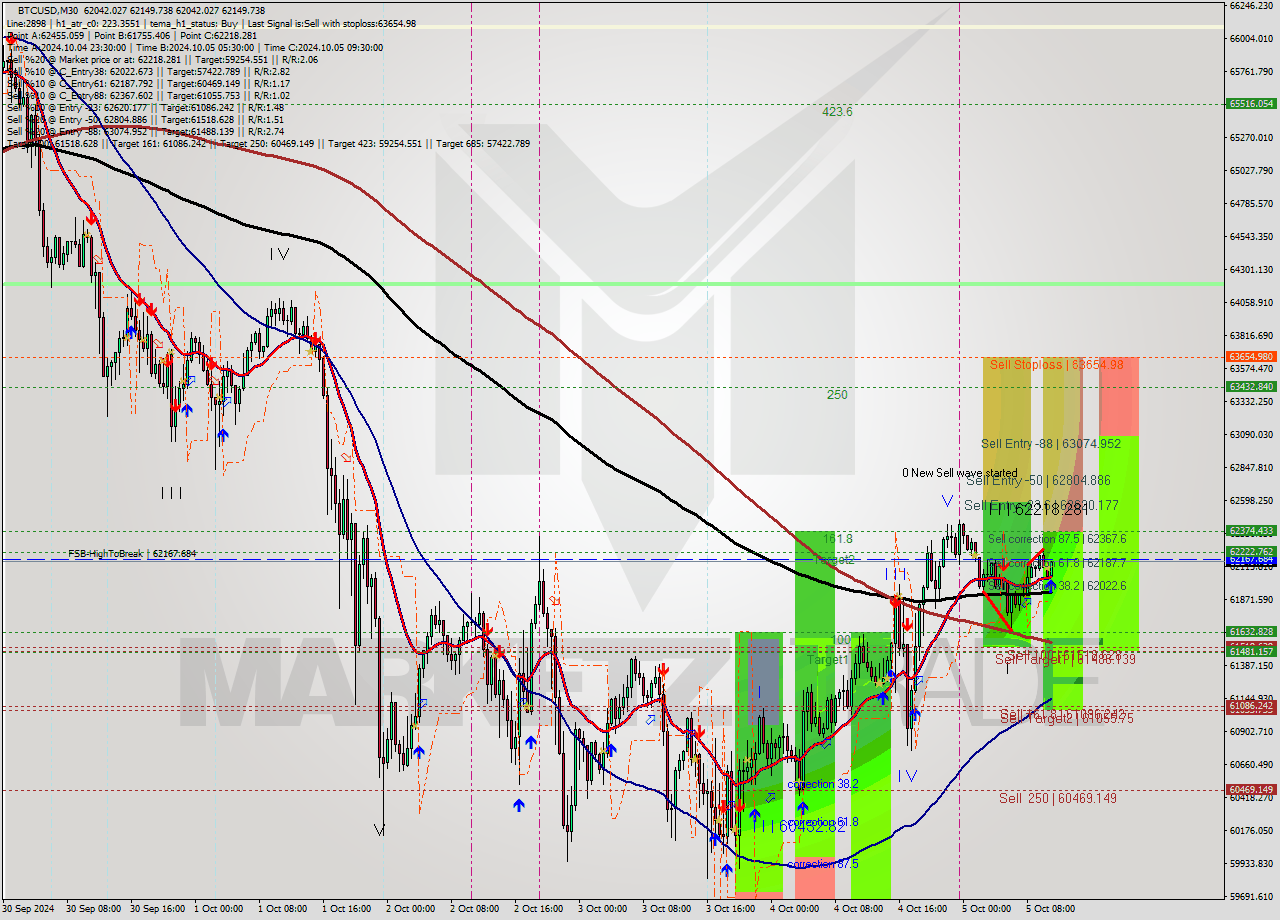This screenshot has height=920, width=1280.
Task: Click the '5 Oct 00:00' time label
Action: tap(987, 909)
